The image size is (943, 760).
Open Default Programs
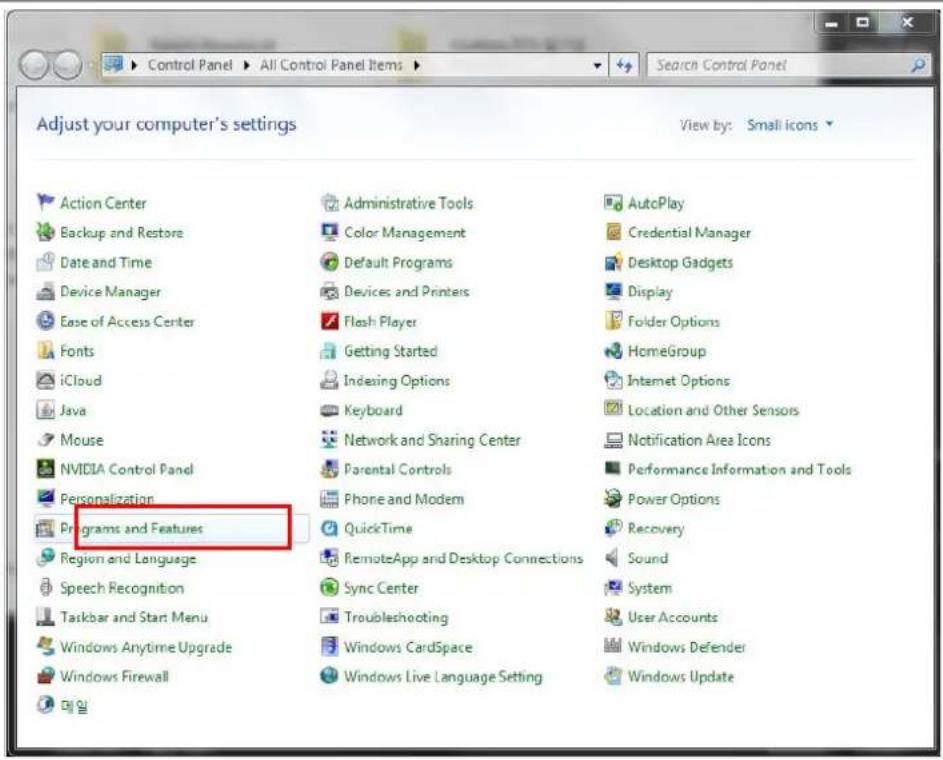tap(398, 262)
